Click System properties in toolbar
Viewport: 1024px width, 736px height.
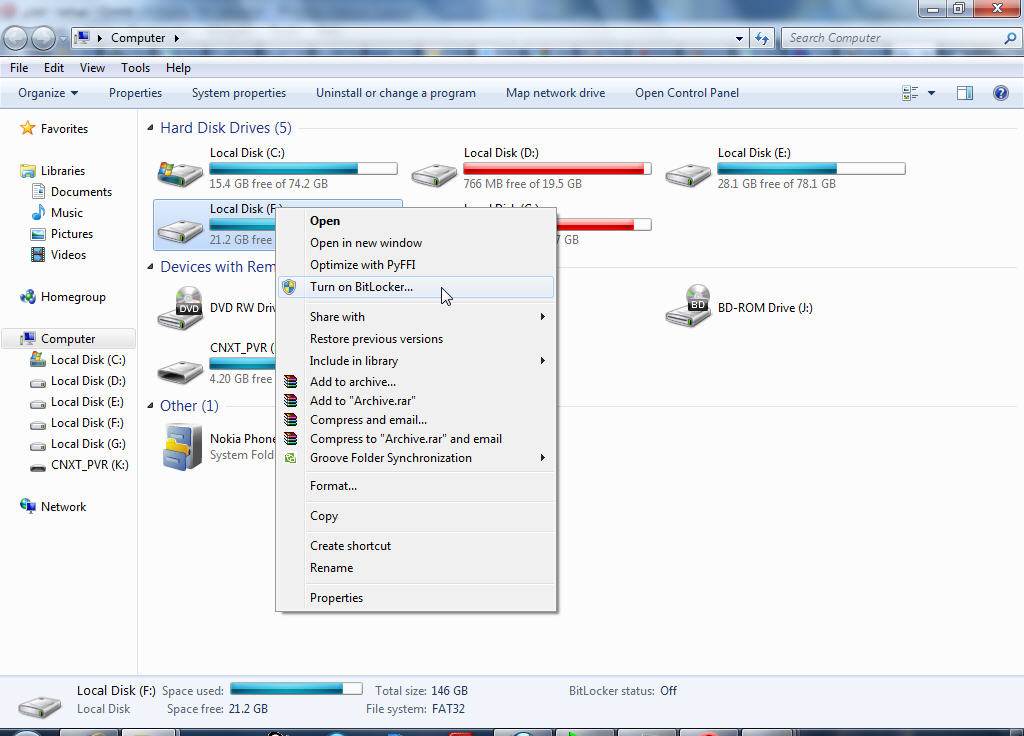239,93
